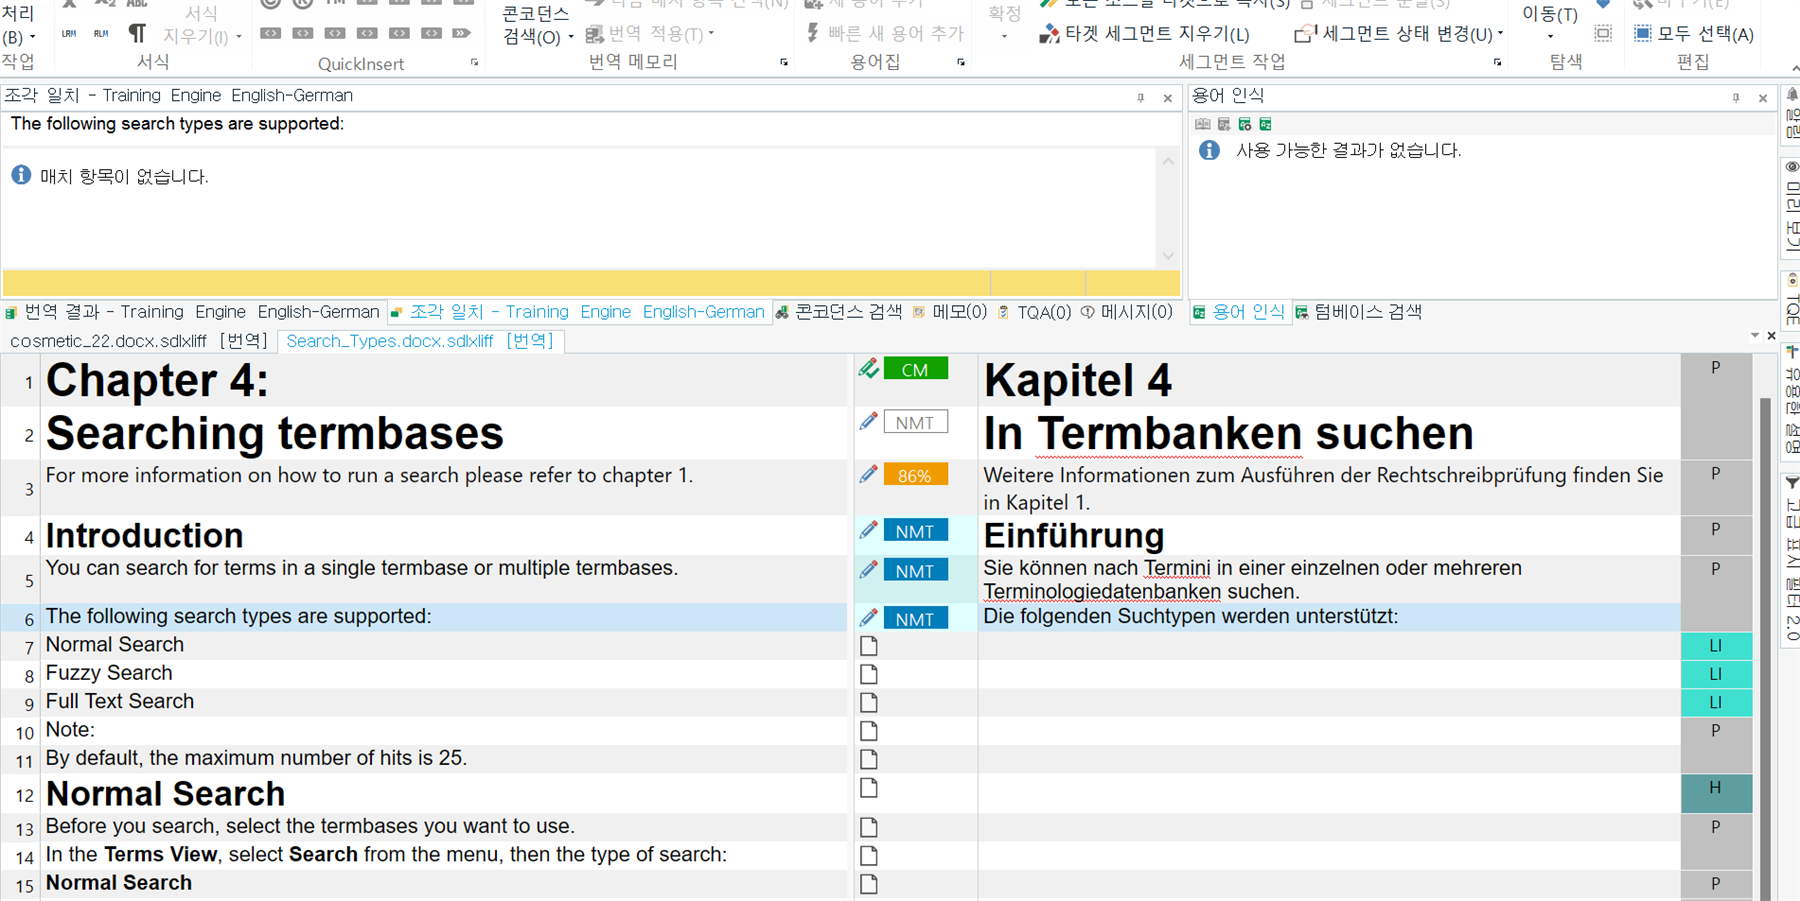The height and width of the screenshot is (901, 1800).
Task: Click the first QuickInsert tag icon in the lower row
Action: point(271,33)
